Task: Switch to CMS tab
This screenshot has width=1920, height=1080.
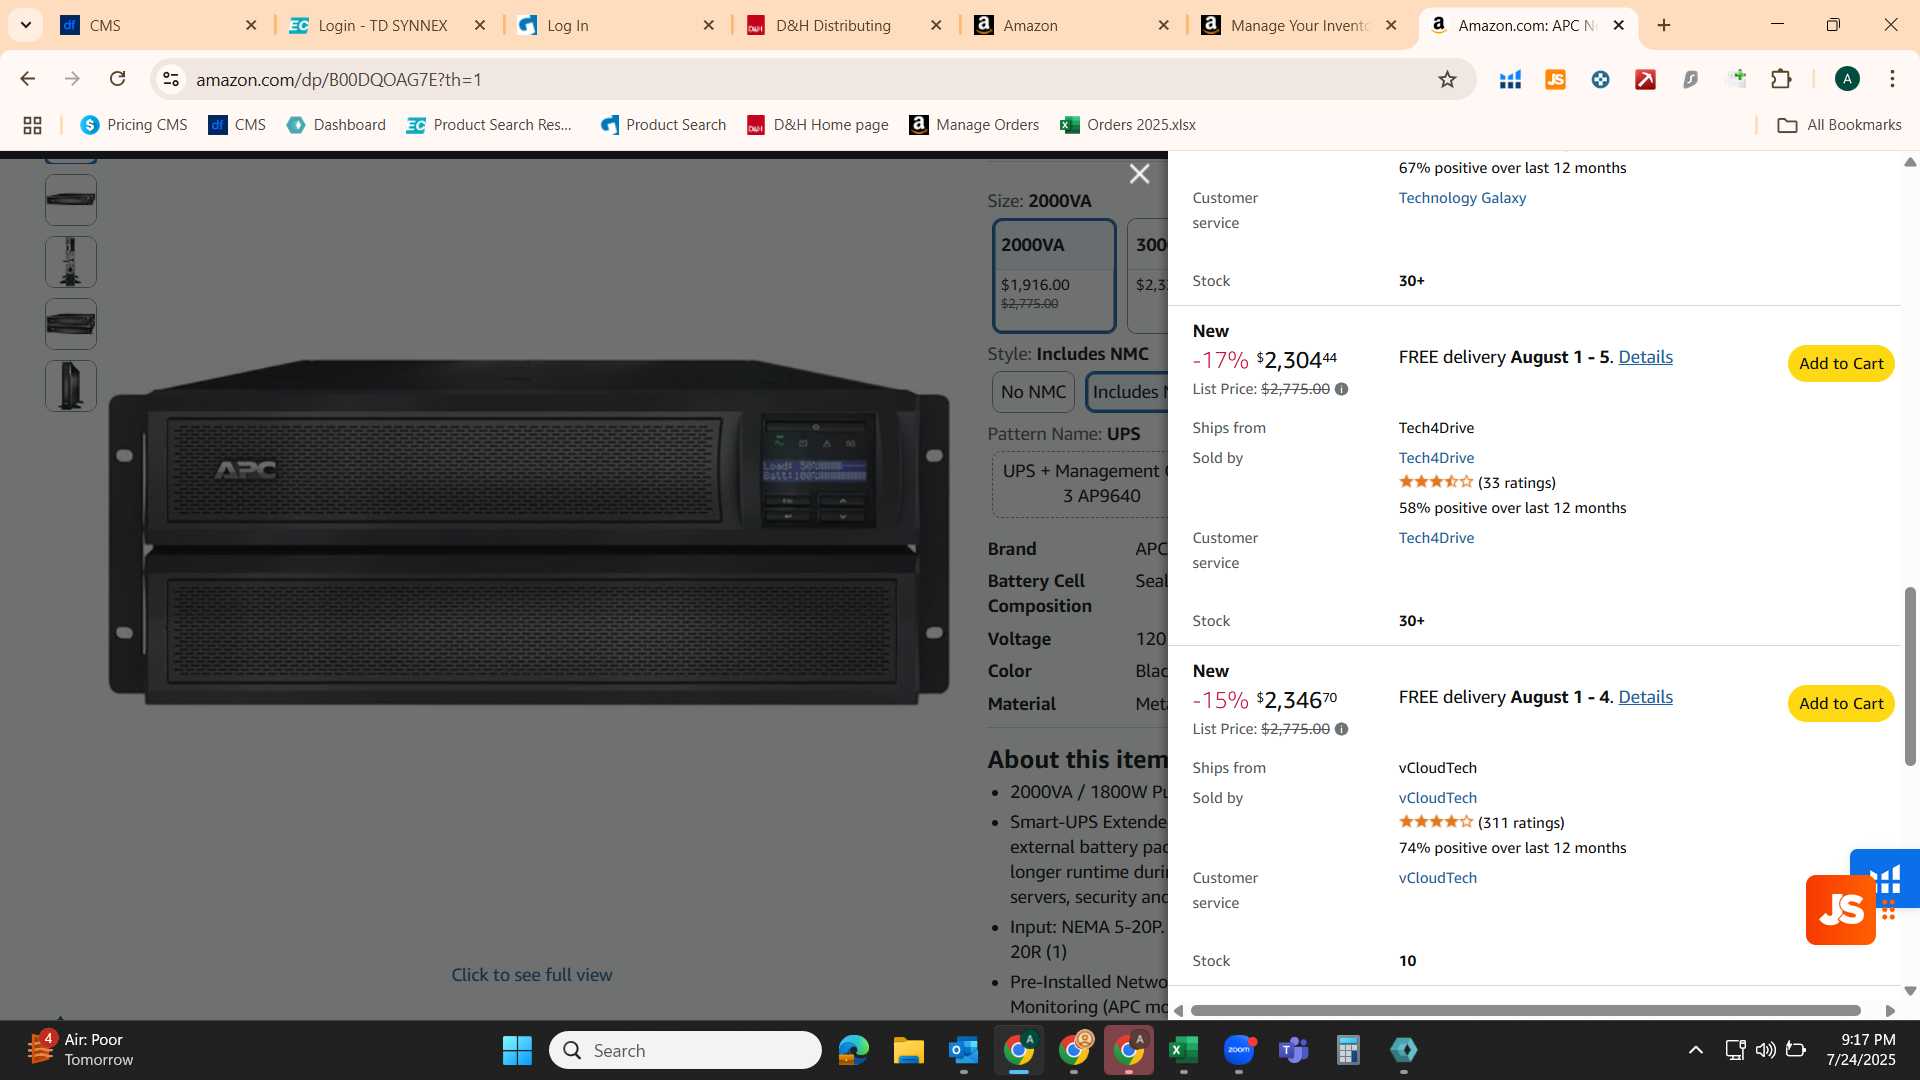Action: 158,25
